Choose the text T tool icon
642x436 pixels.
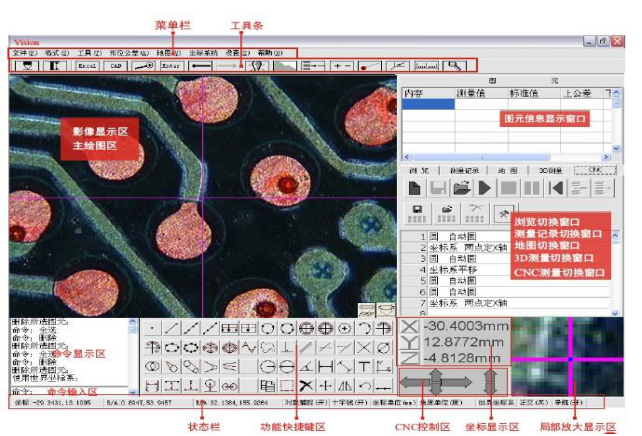point(364,366)
